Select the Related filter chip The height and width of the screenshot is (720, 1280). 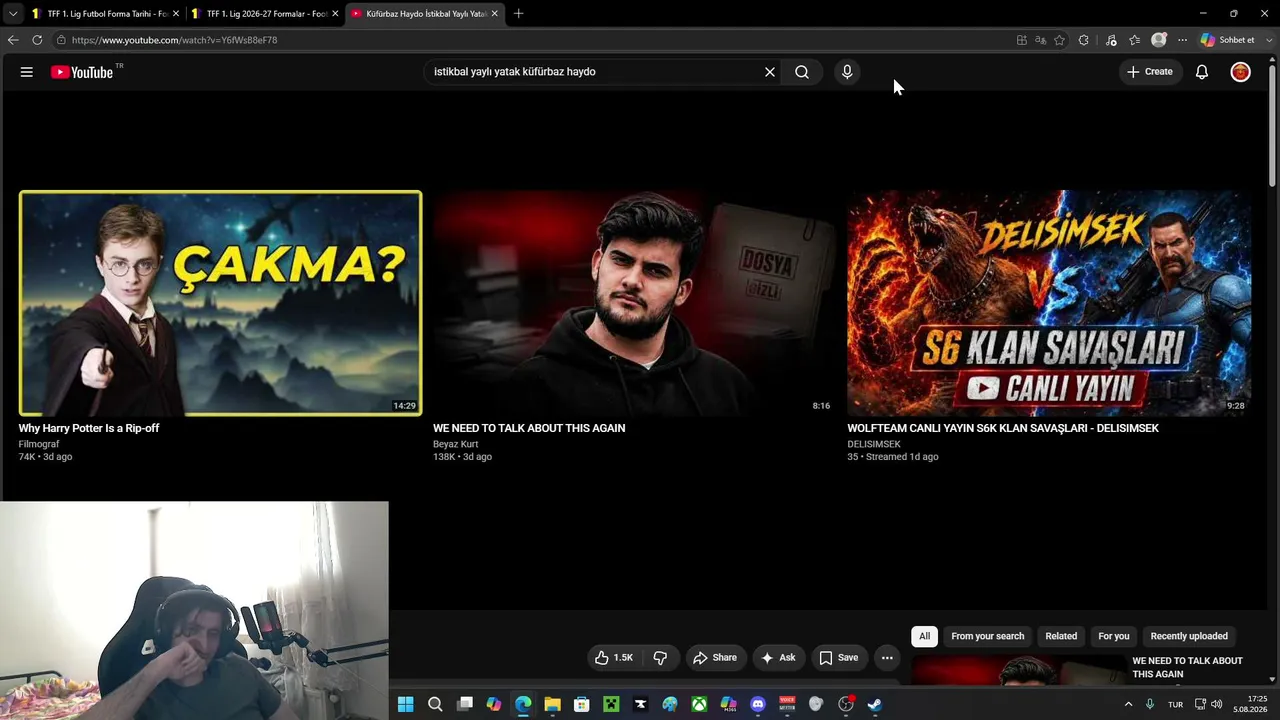coord(1061,636)
